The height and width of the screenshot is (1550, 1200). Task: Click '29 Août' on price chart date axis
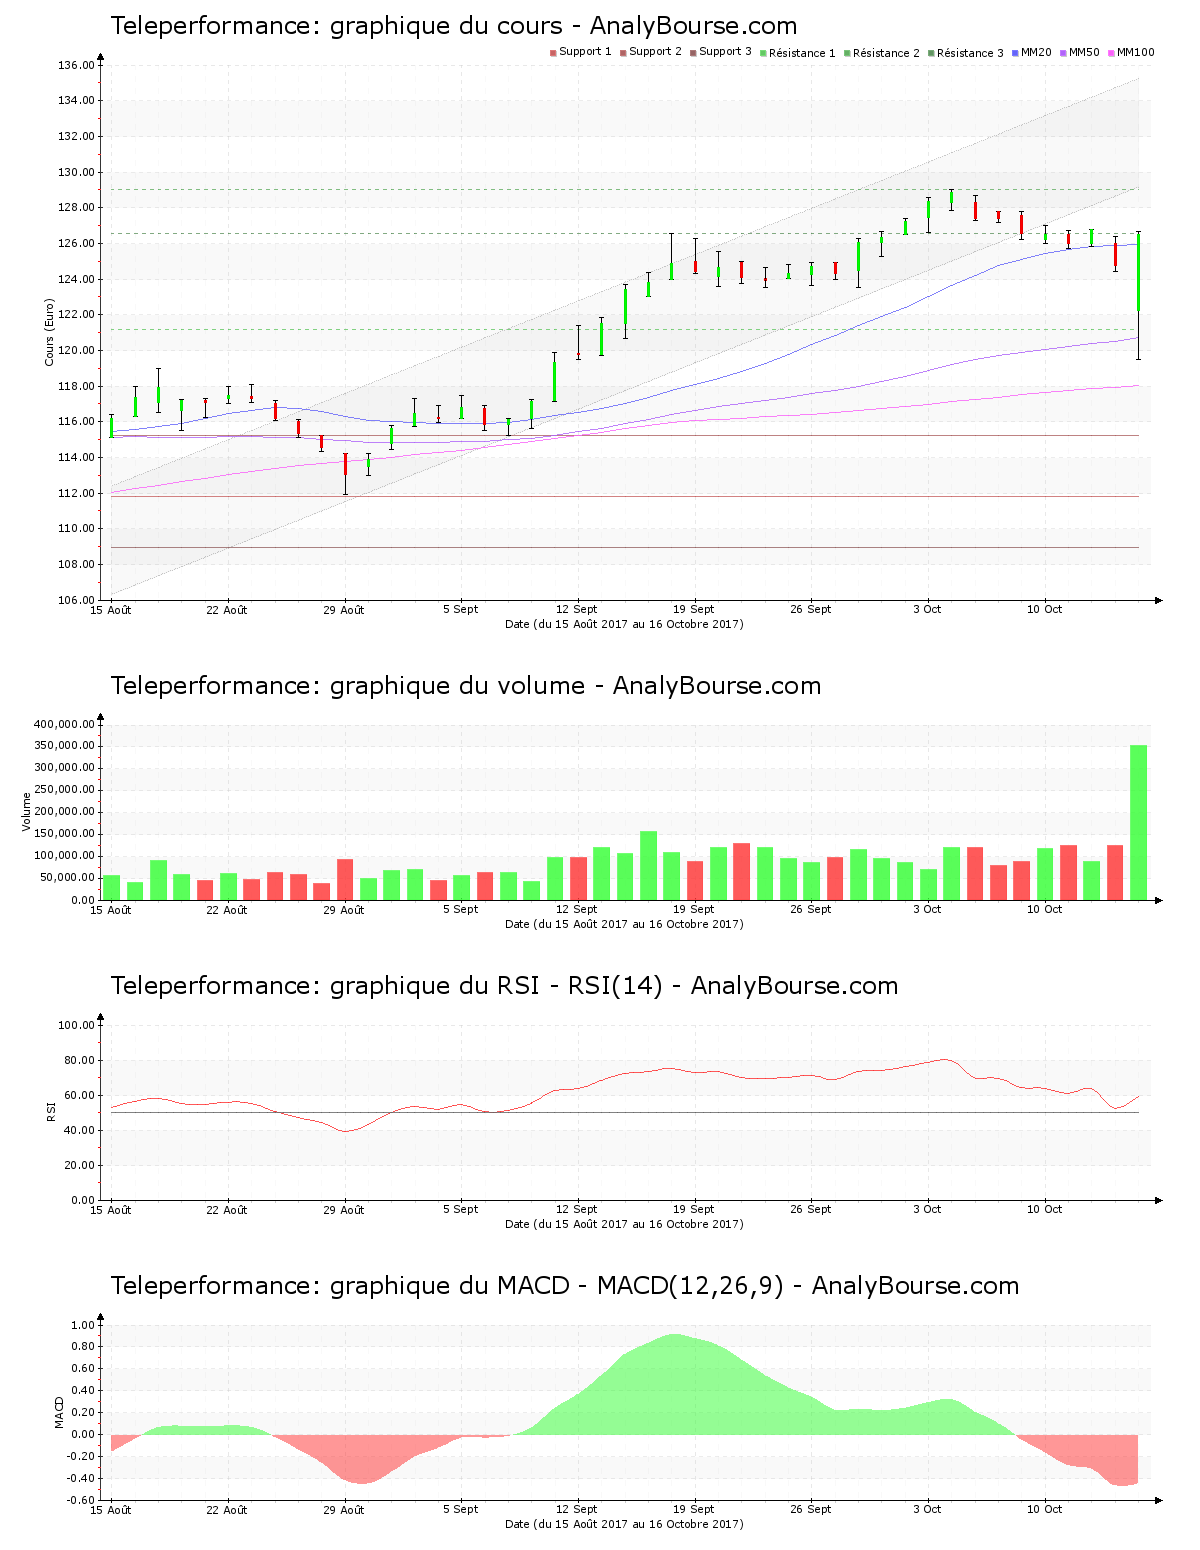click(344, 609)
